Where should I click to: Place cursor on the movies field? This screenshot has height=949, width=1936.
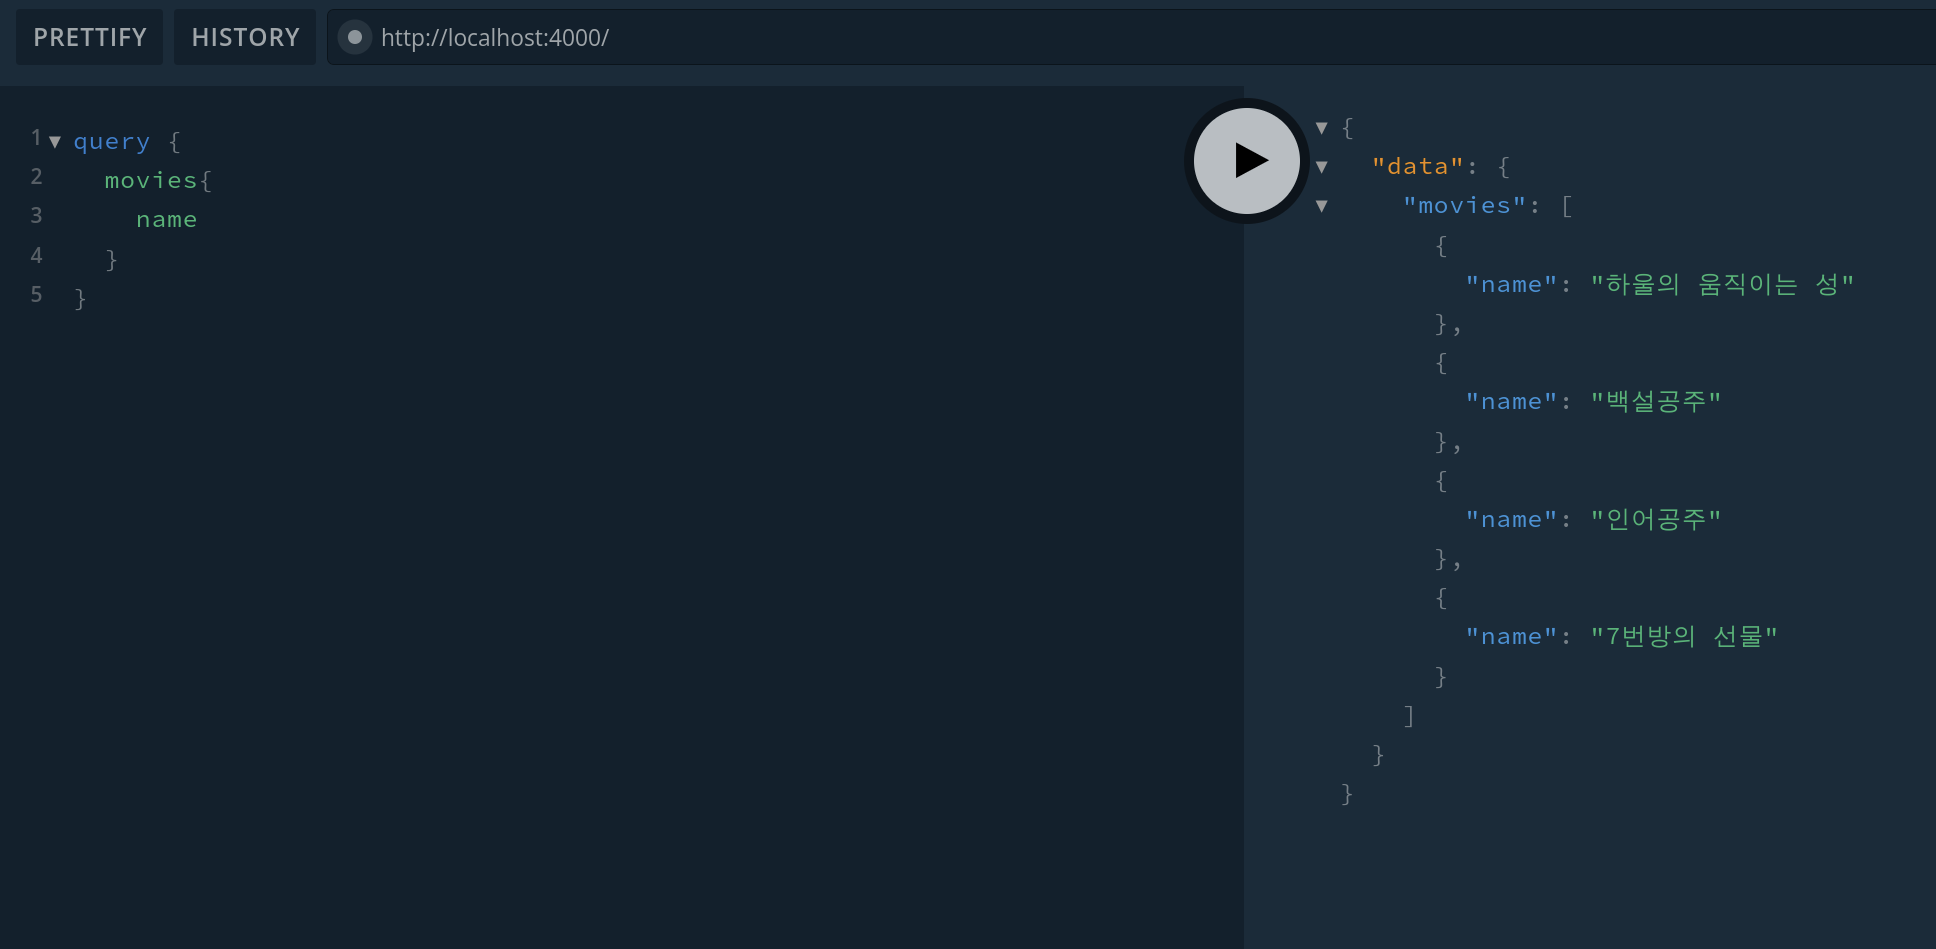pos(151,181)
